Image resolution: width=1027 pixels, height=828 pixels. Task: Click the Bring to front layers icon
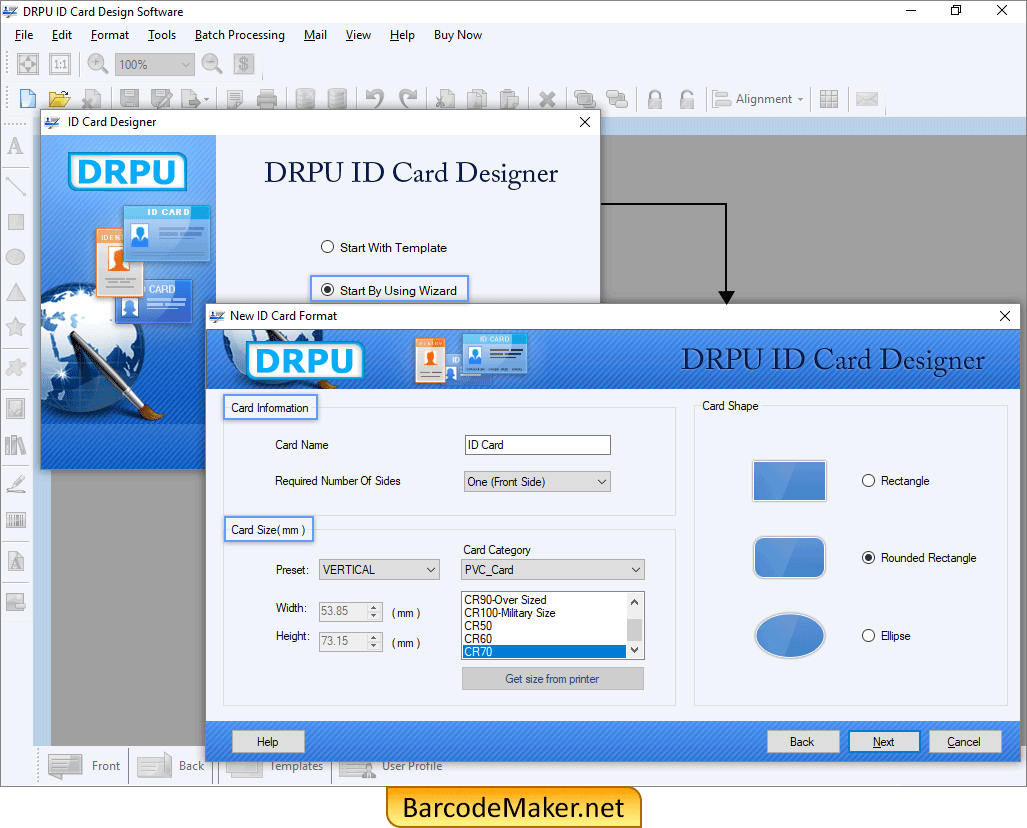(x=584, y=99)
